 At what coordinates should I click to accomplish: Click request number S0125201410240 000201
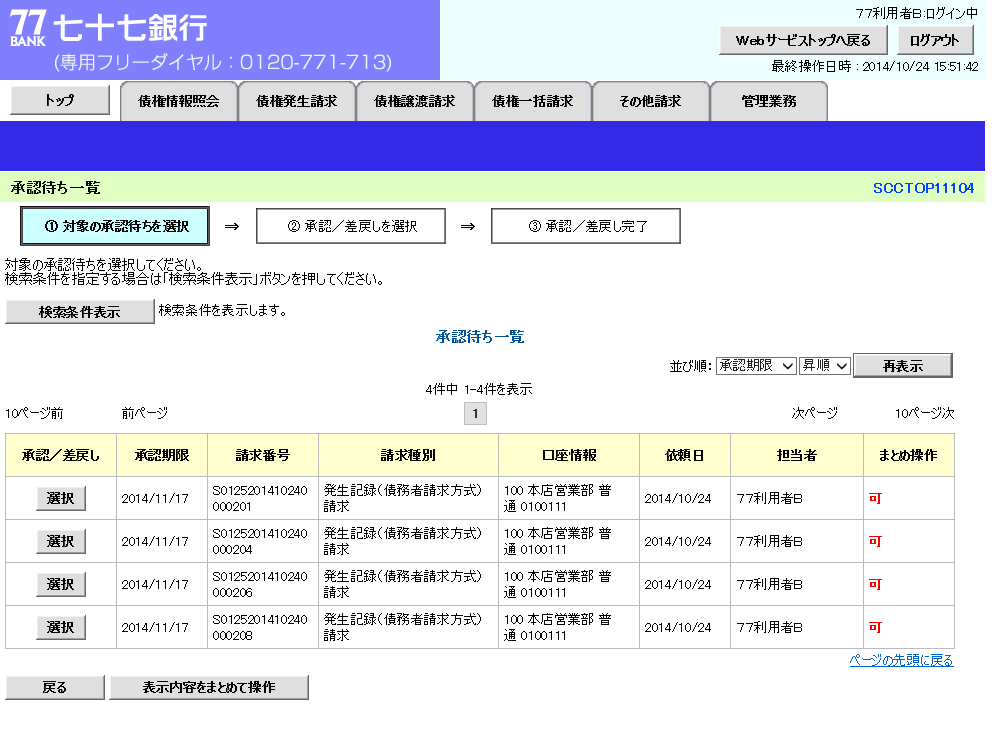tap(260, 498)
